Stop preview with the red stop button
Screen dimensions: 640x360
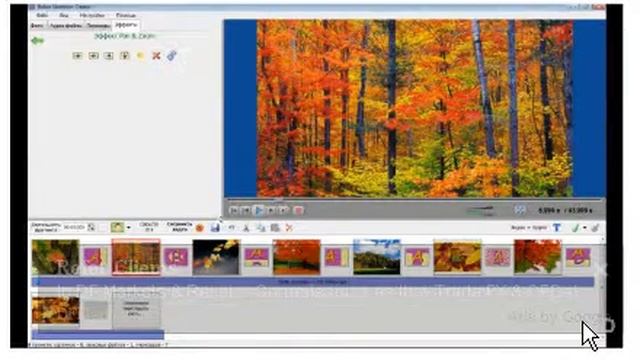pos(298,210)
